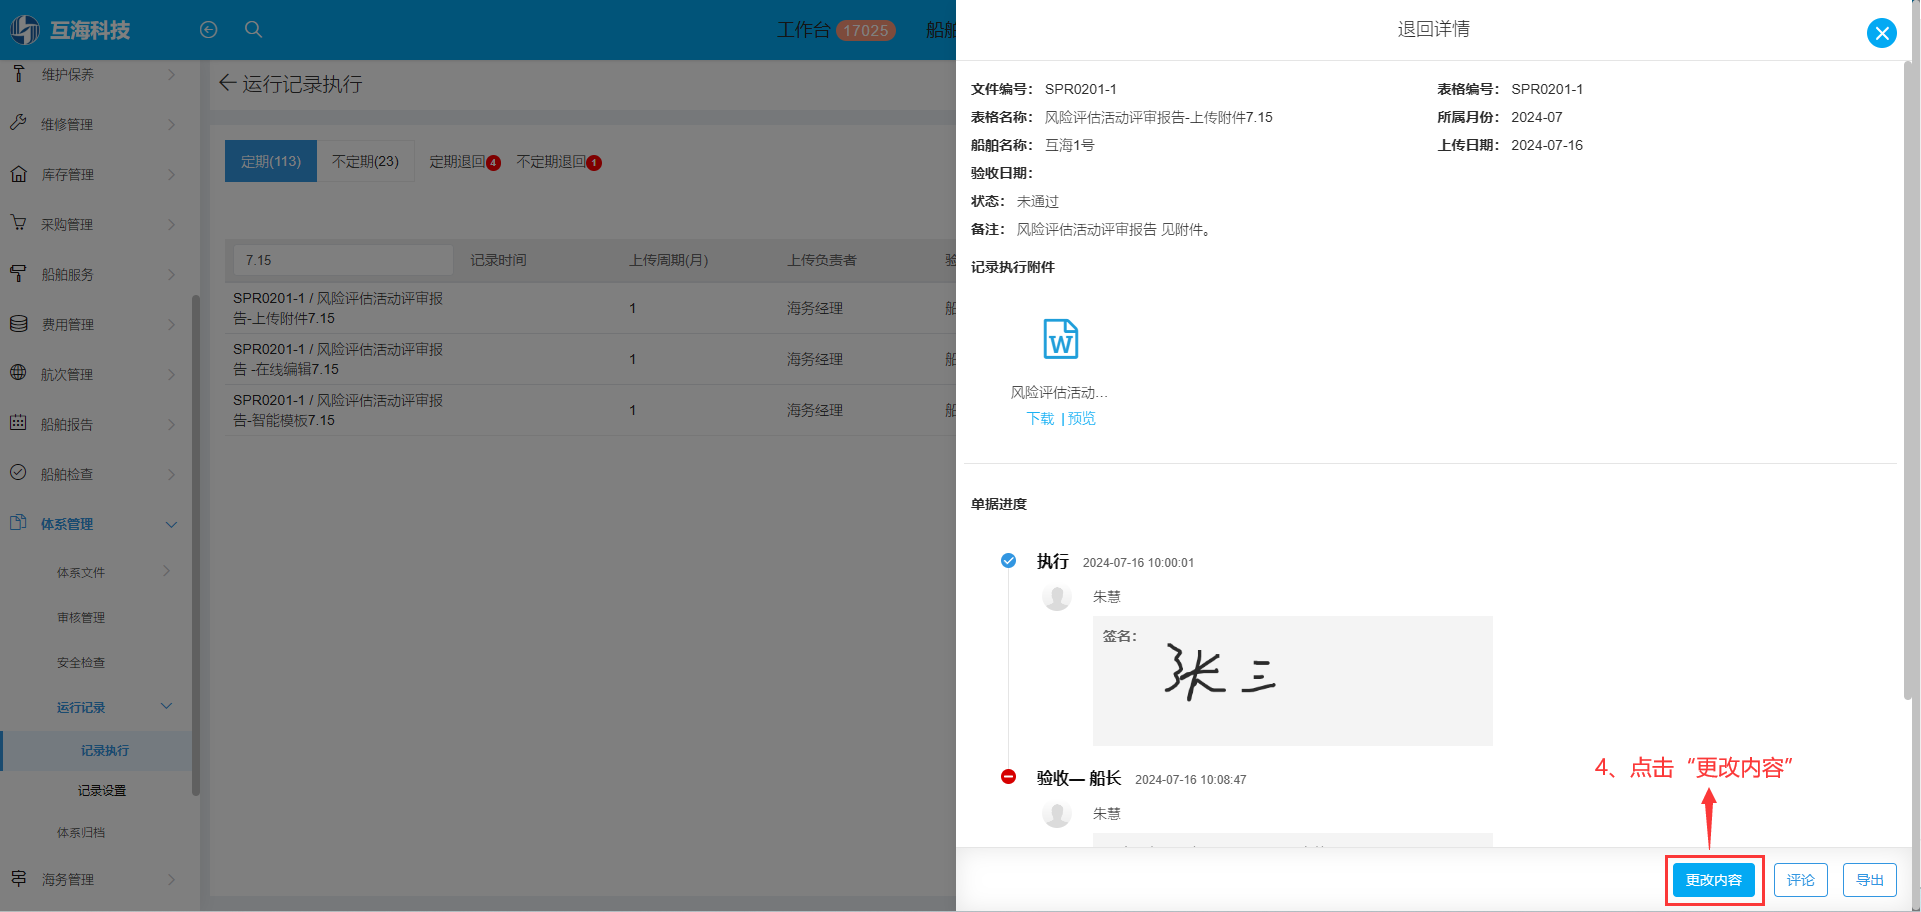This screenshot has height=912, width=1921.
Task: Click the 海务管理 sidebar icon
Action: pyautogui.click(x=18, y=878)
